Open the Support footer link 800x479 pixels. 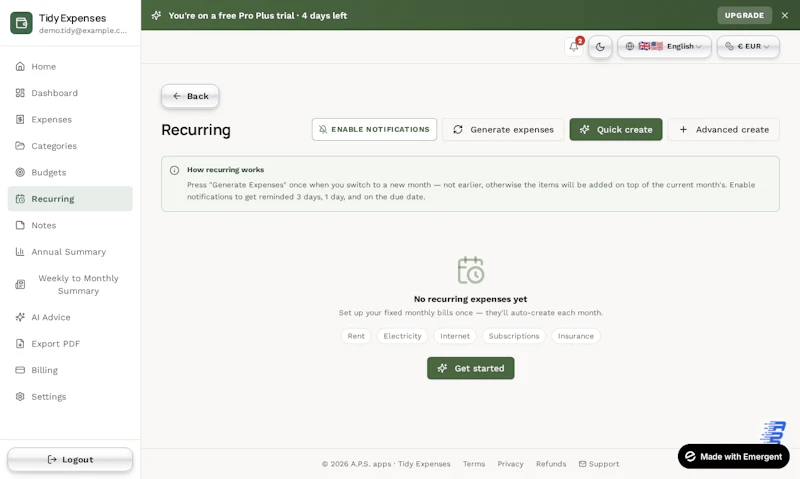click(x=599, y=464)
